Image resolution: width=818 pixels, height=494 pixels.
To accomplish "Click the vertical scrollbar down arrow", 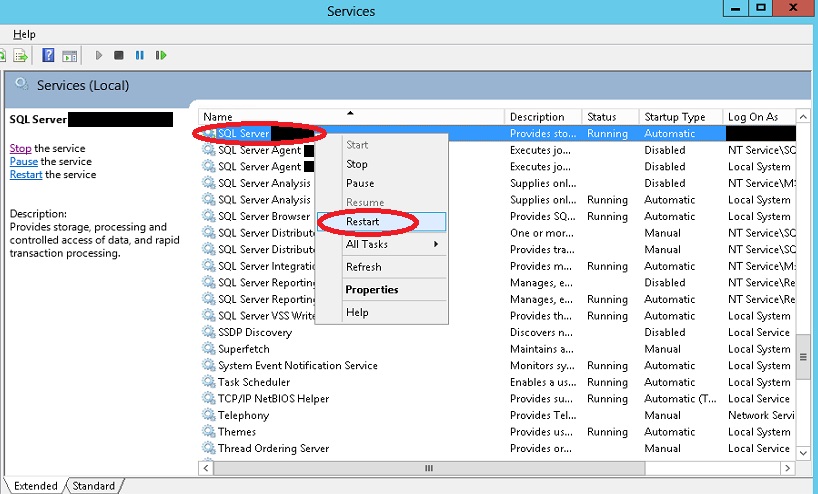I will point(803,453).
